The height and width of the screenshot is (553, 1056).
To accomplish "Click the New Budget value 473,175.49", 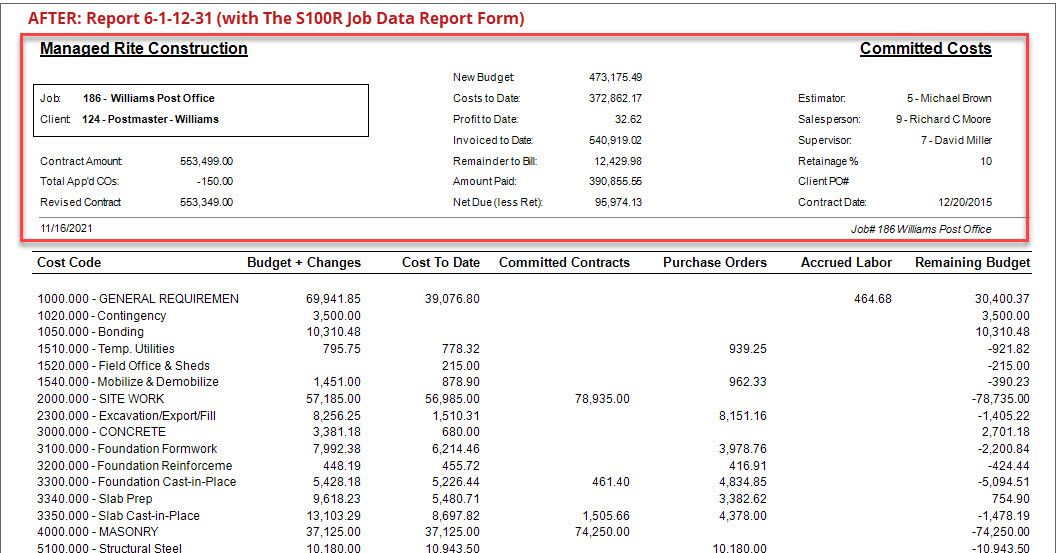I will pyautogui.click(x=616, y=77).
